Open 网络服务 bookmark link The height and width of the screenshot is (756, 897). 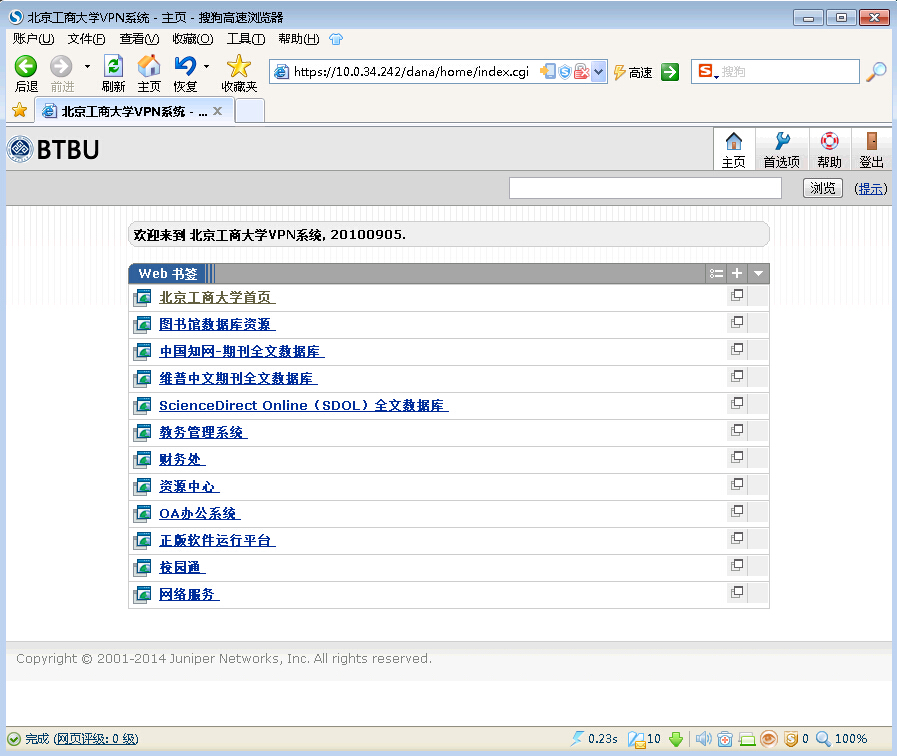click(x=189, y=595)
